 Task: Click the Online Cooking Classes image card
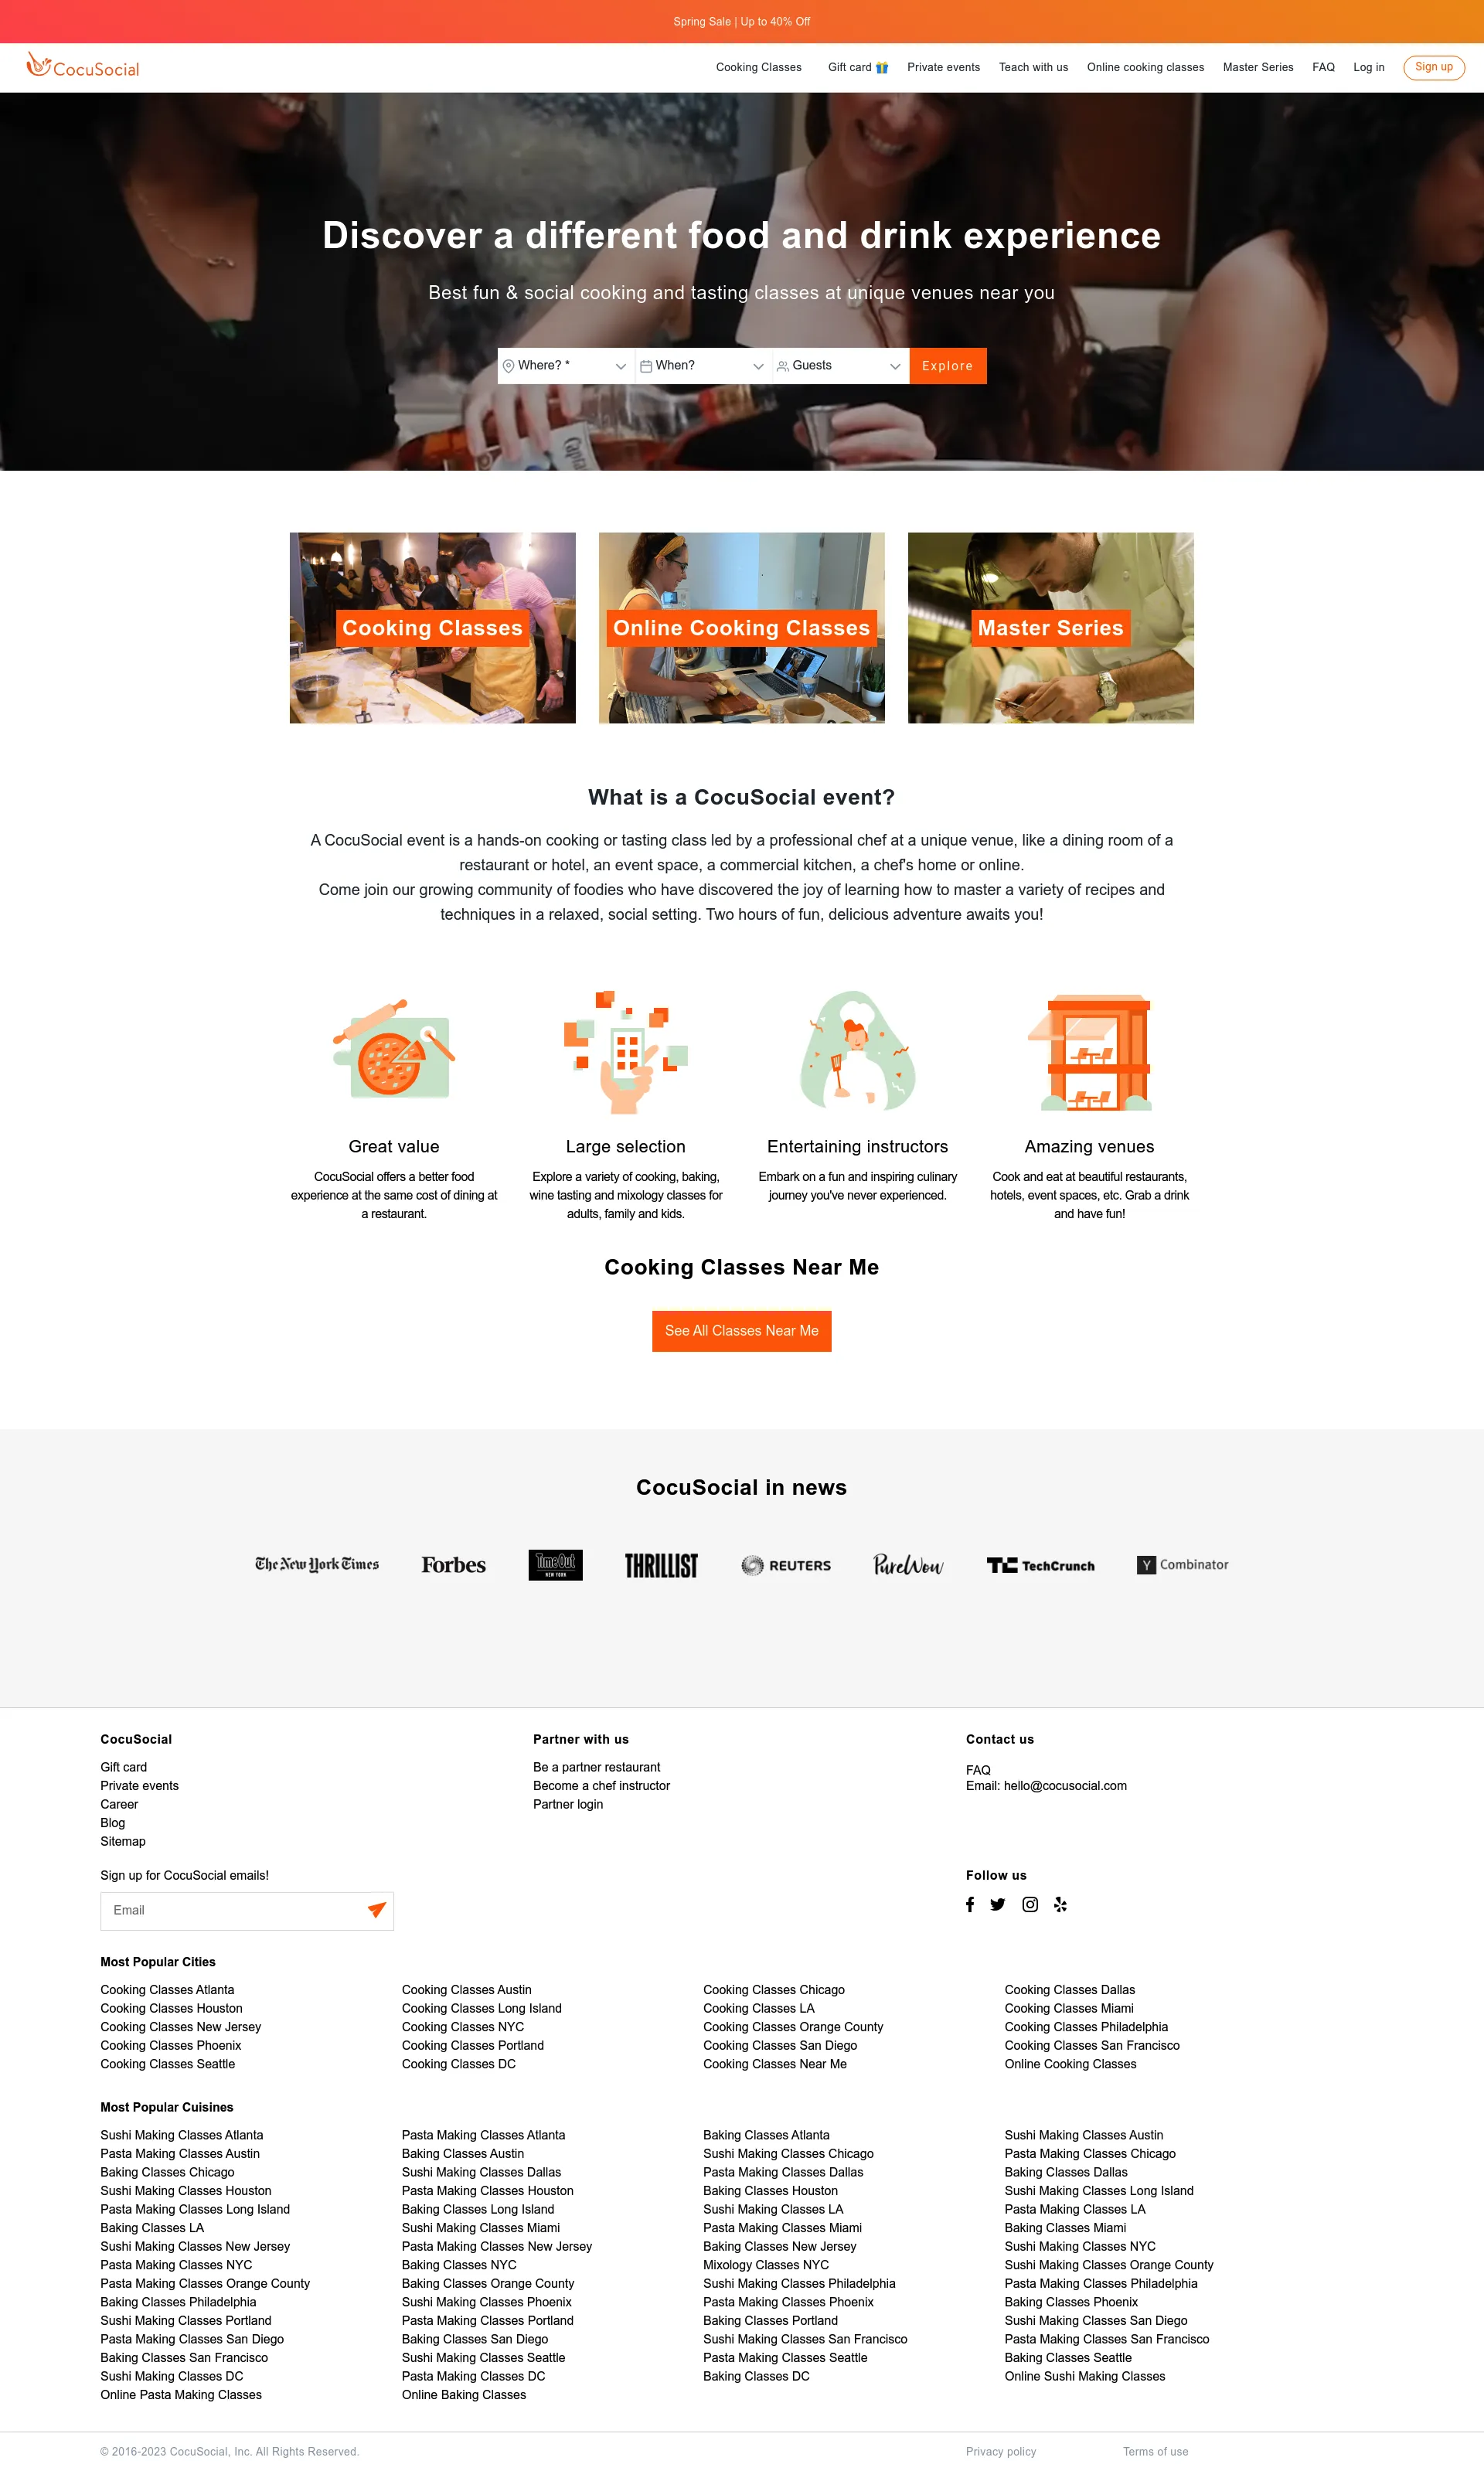tap(740, 627)
